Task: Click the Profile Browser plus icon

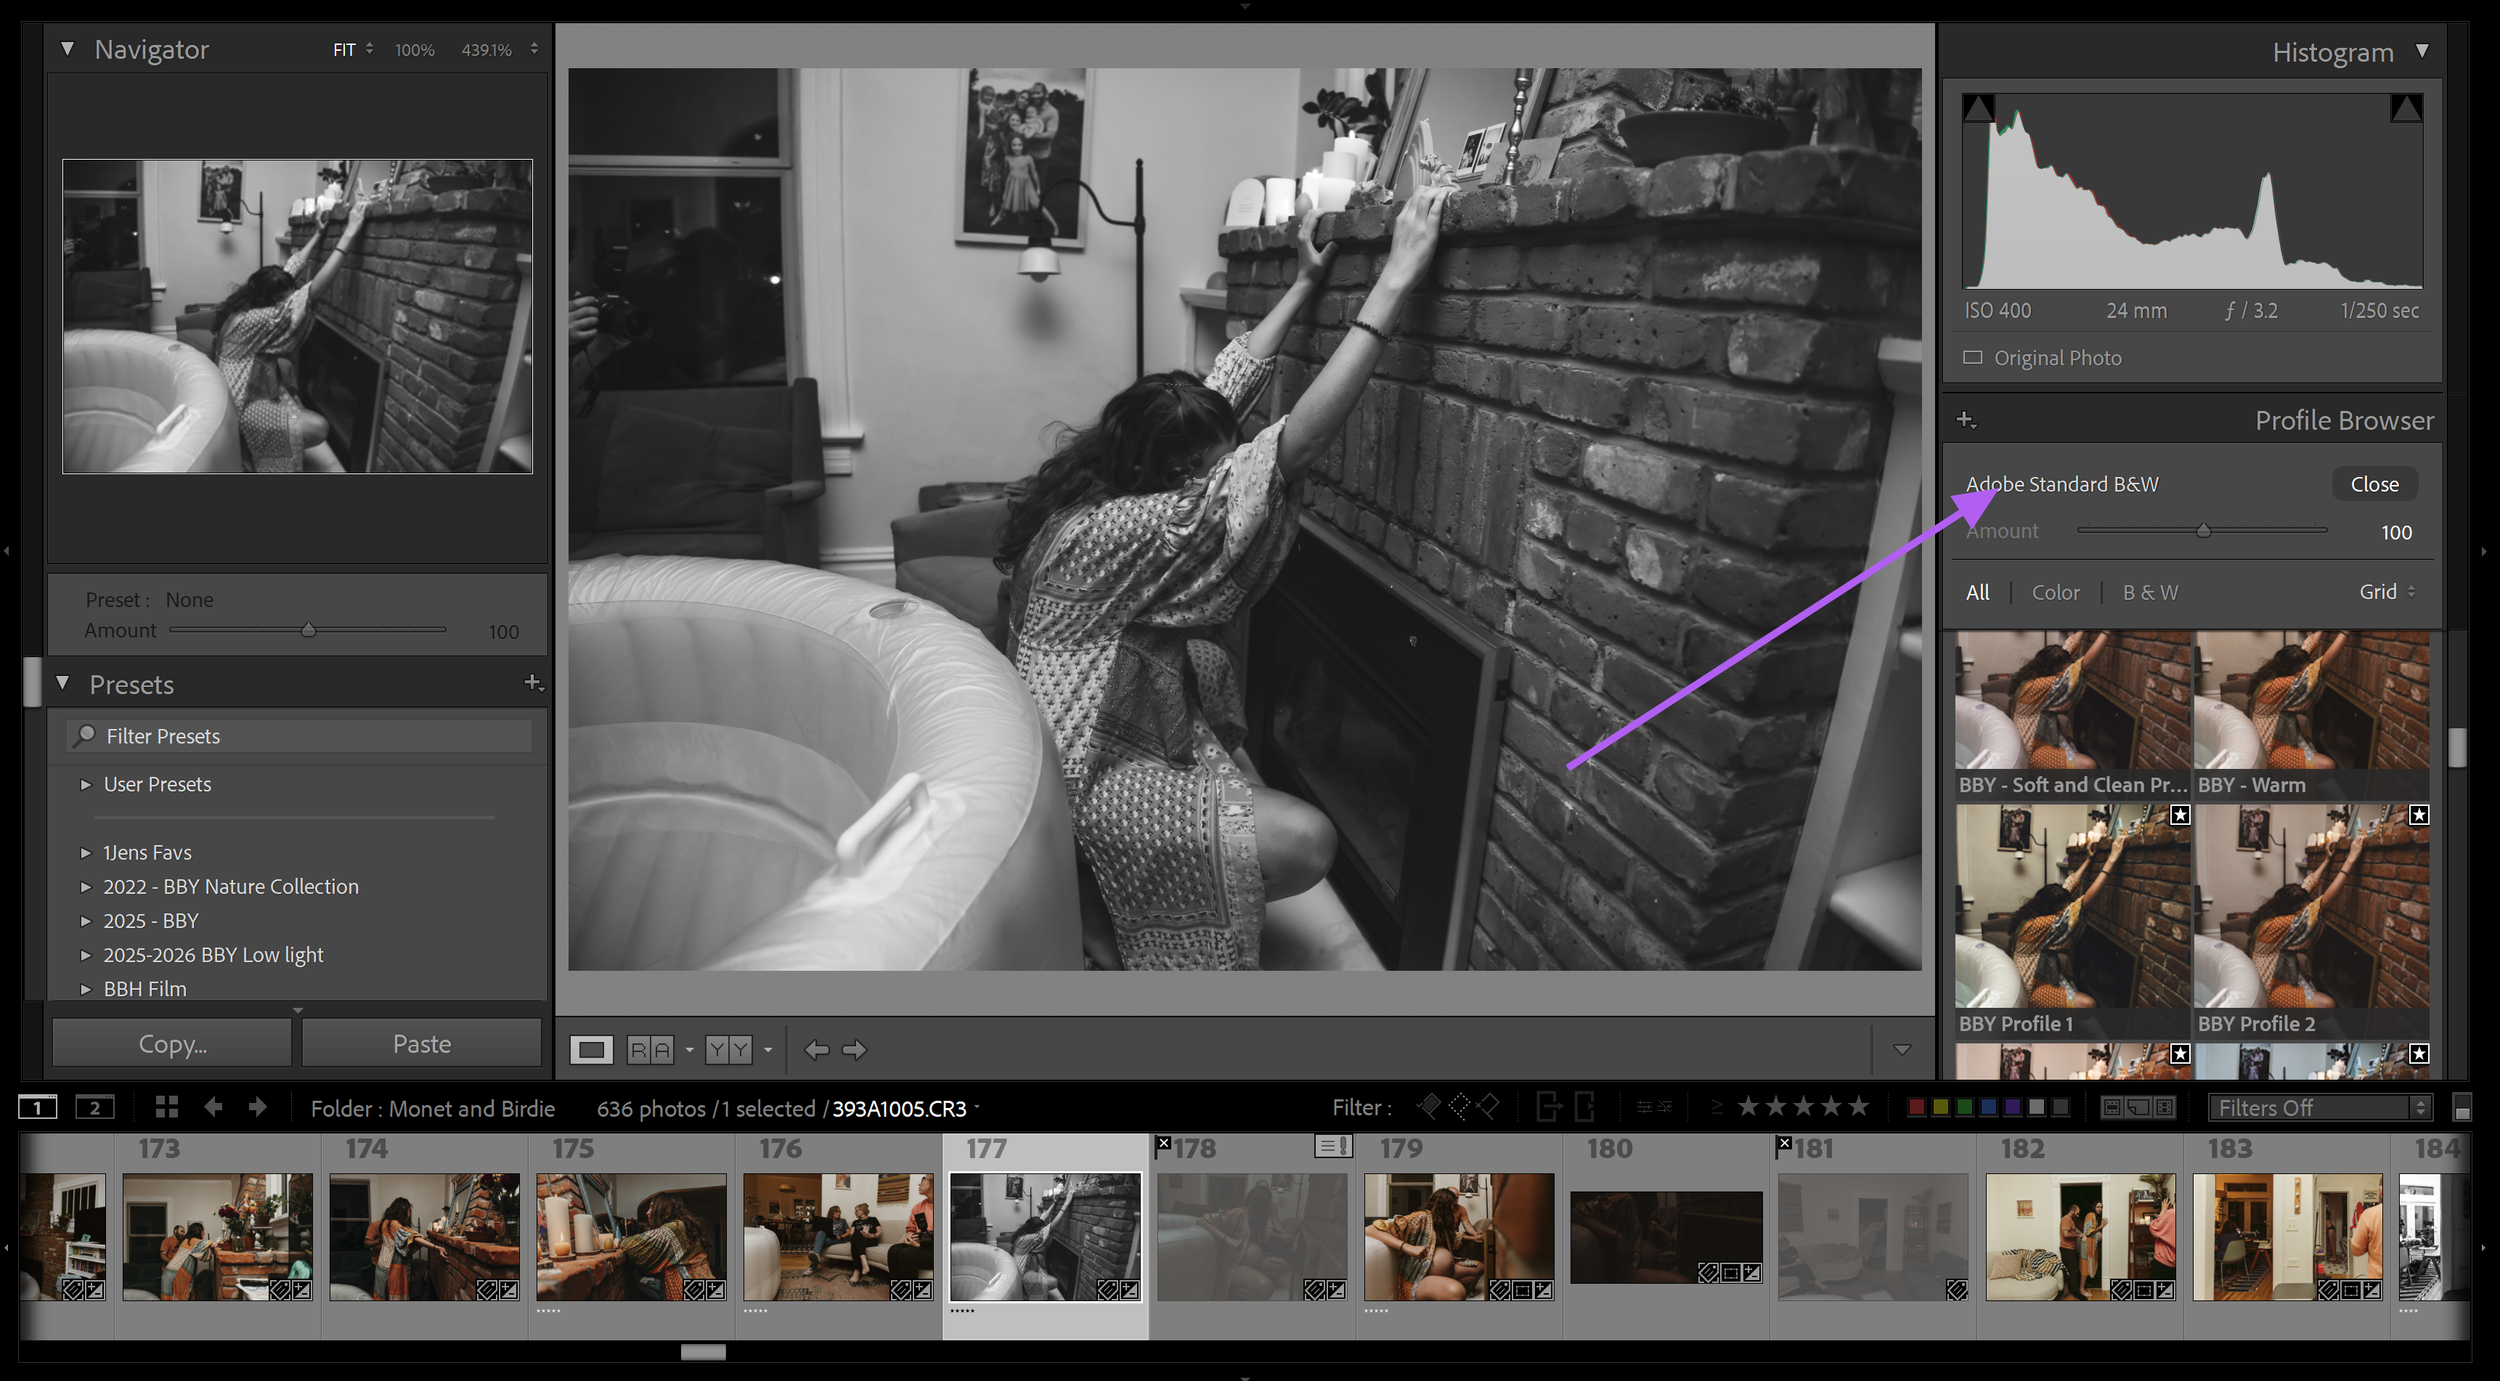Action: pyautogui.click(x=1965, y=420)
